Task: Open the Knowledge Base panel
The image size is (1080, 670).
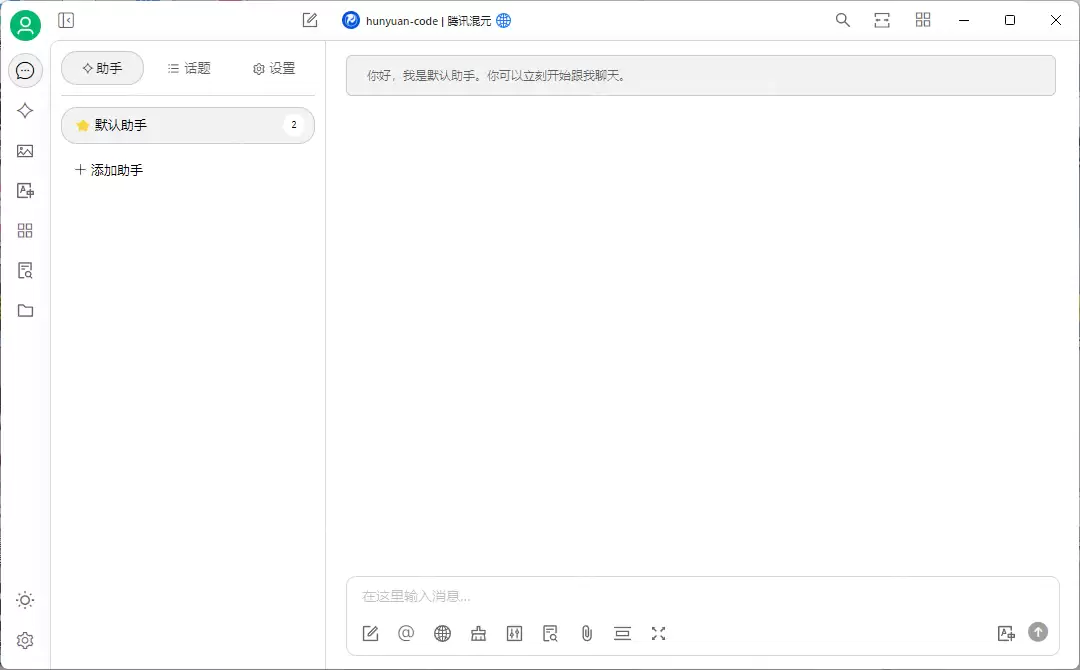Action: coord(25,270)
